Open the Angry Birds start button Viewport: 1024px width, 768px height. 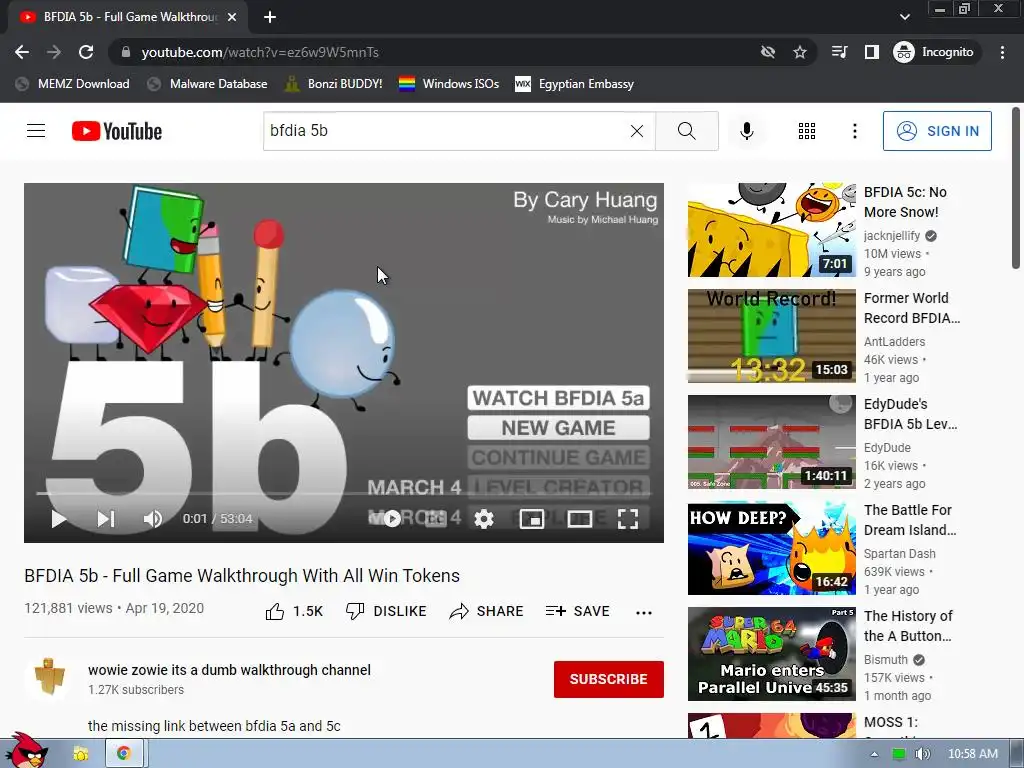pos(26,751)
